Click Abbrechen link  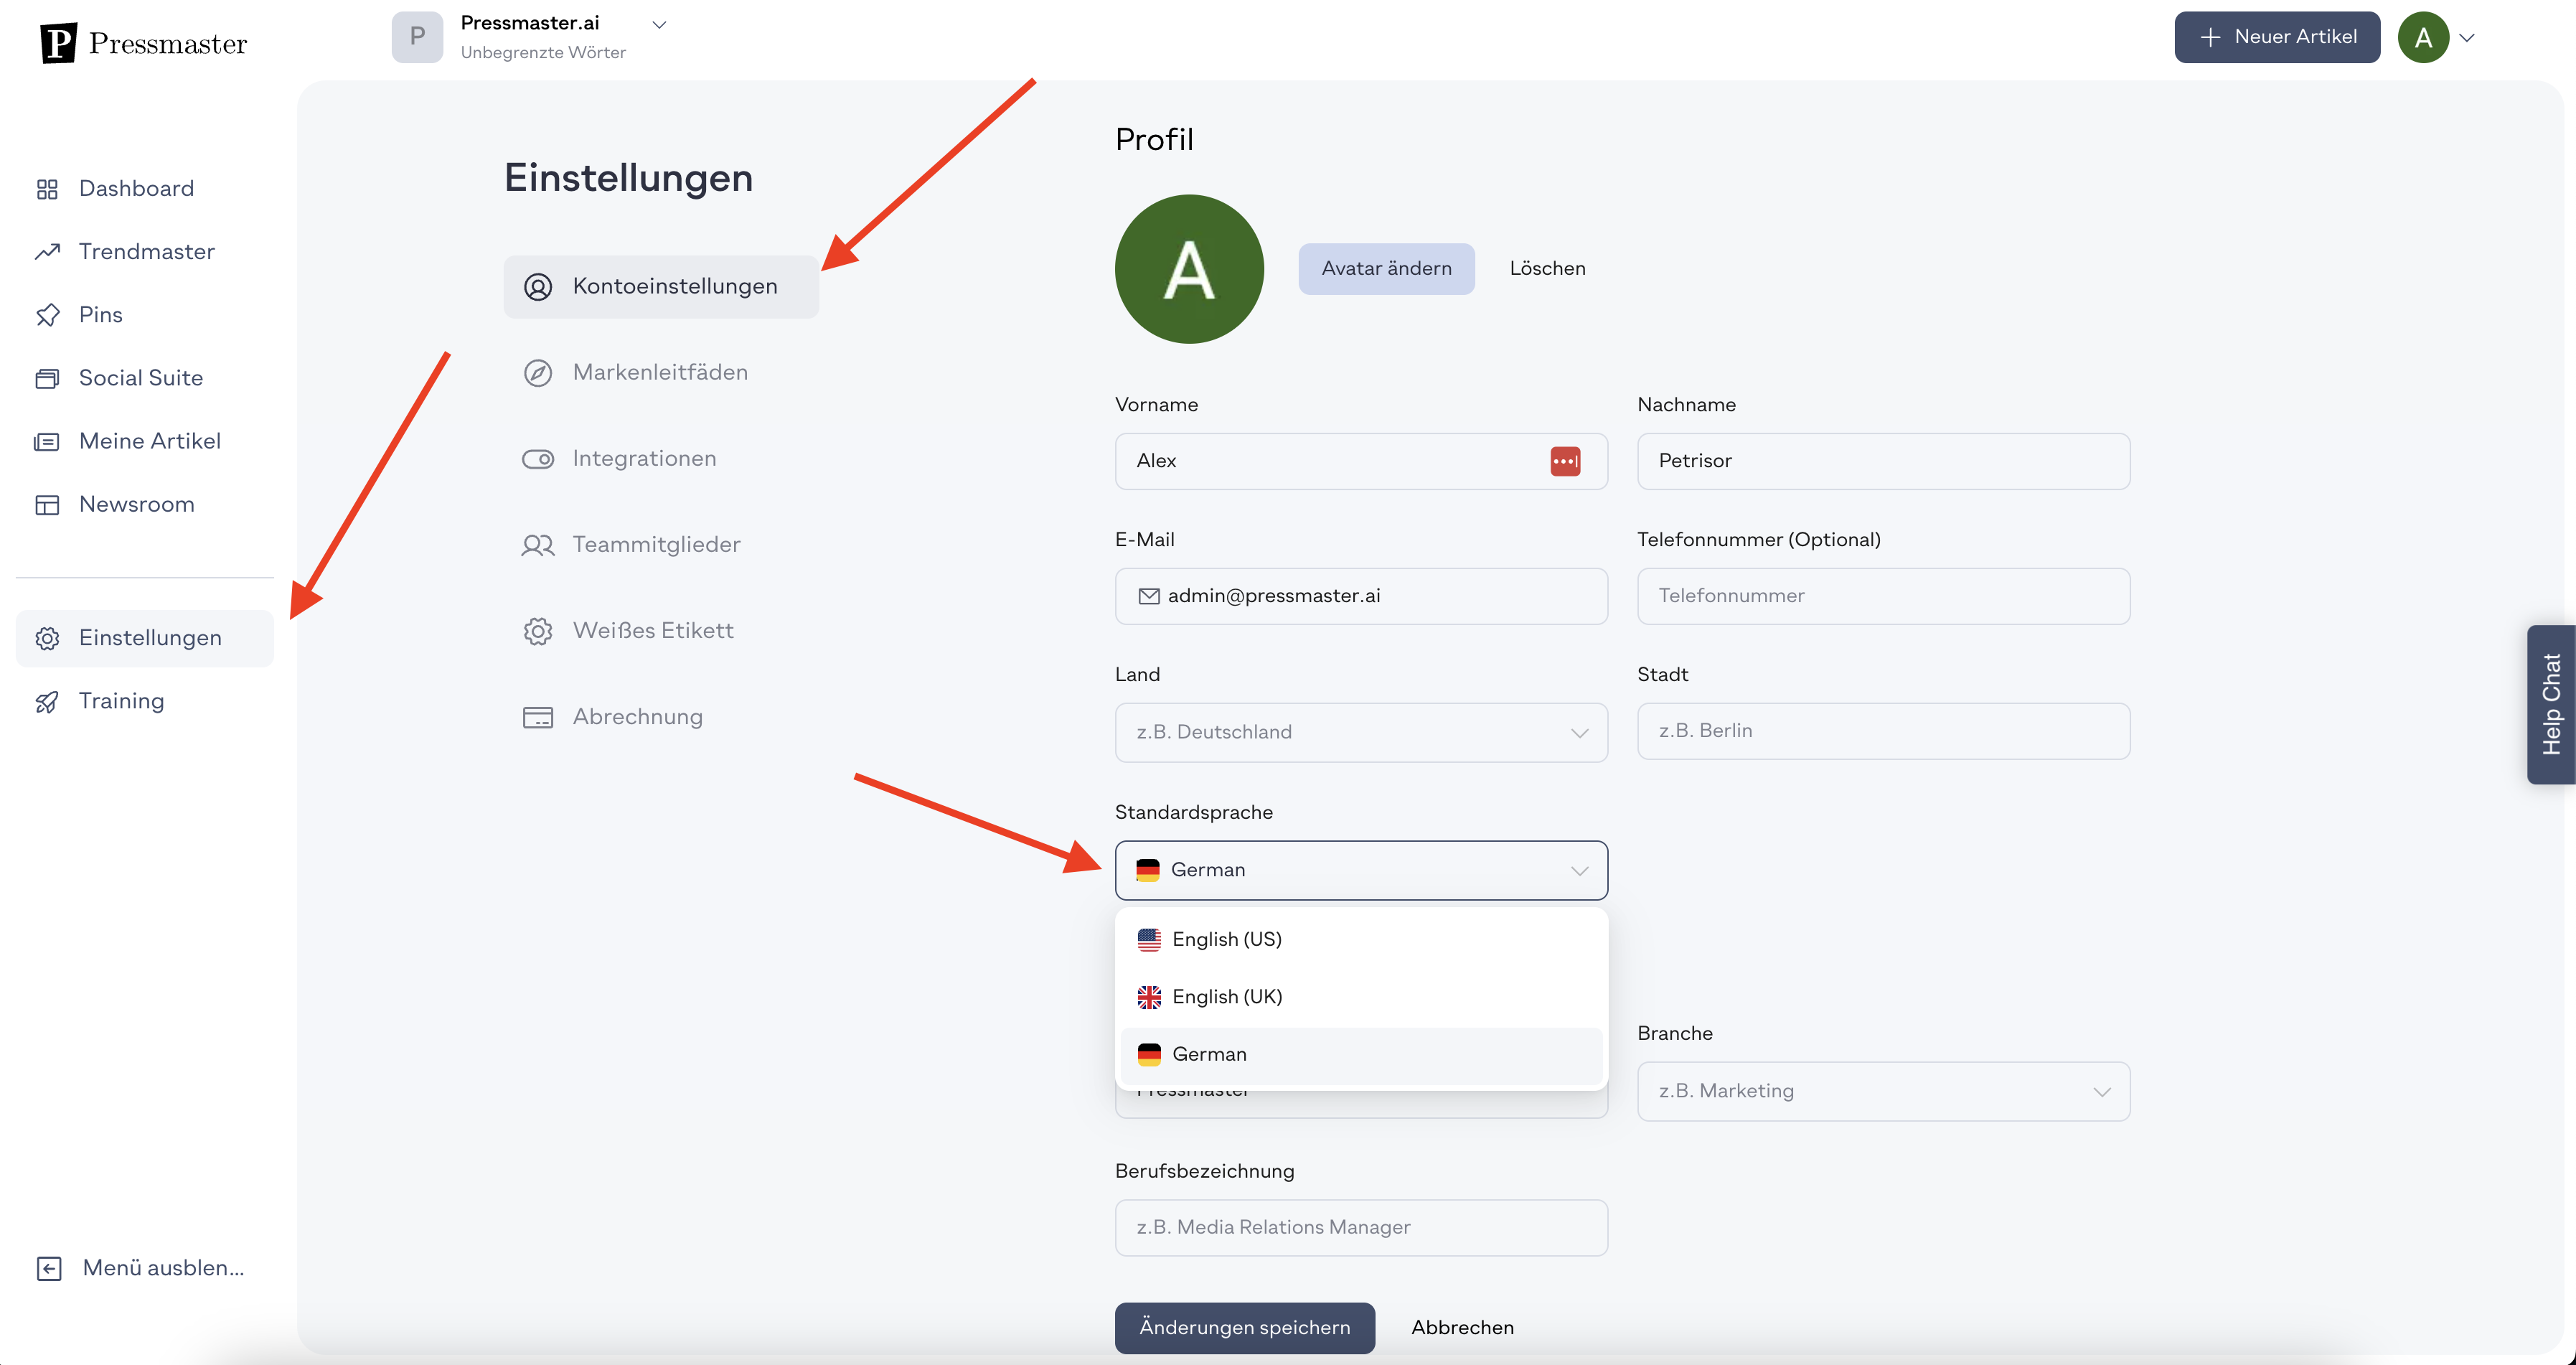tap(1462, 1328)
